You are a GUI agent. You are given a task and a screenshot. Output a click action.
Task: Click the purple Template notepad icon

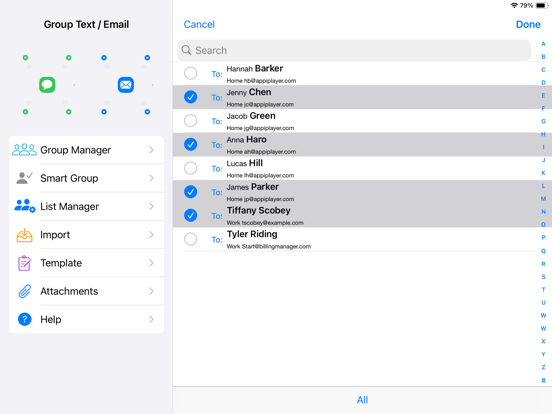(24, 263)
